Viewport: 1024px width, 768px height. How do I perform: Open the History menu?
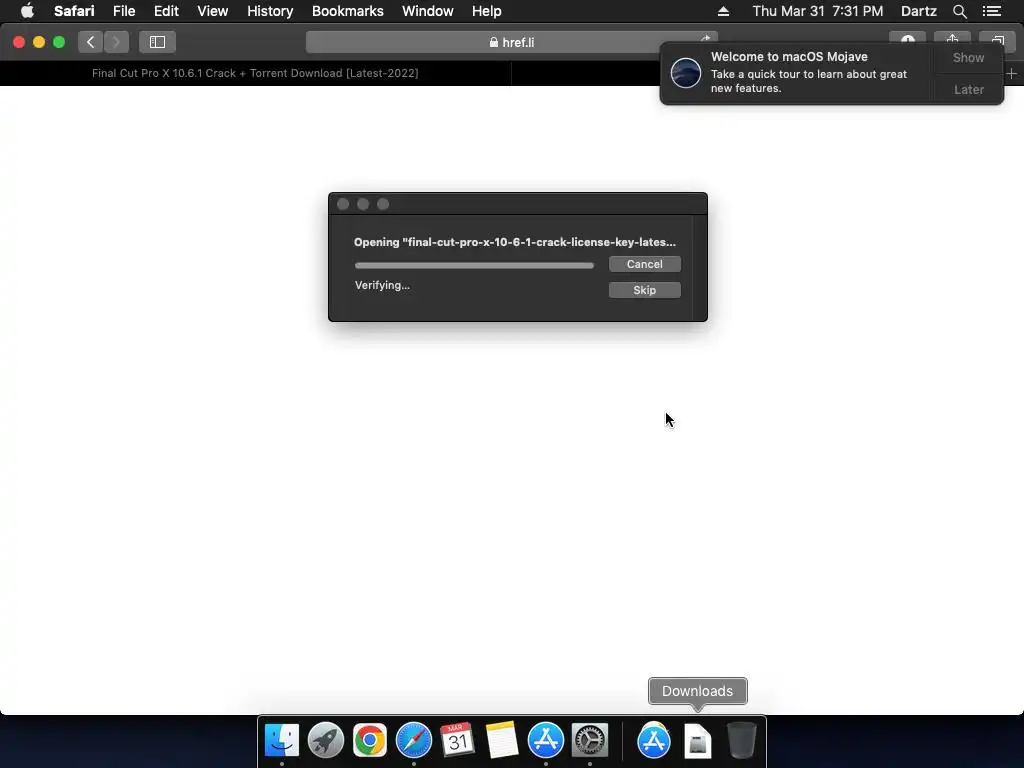click(x=270, y=11)
